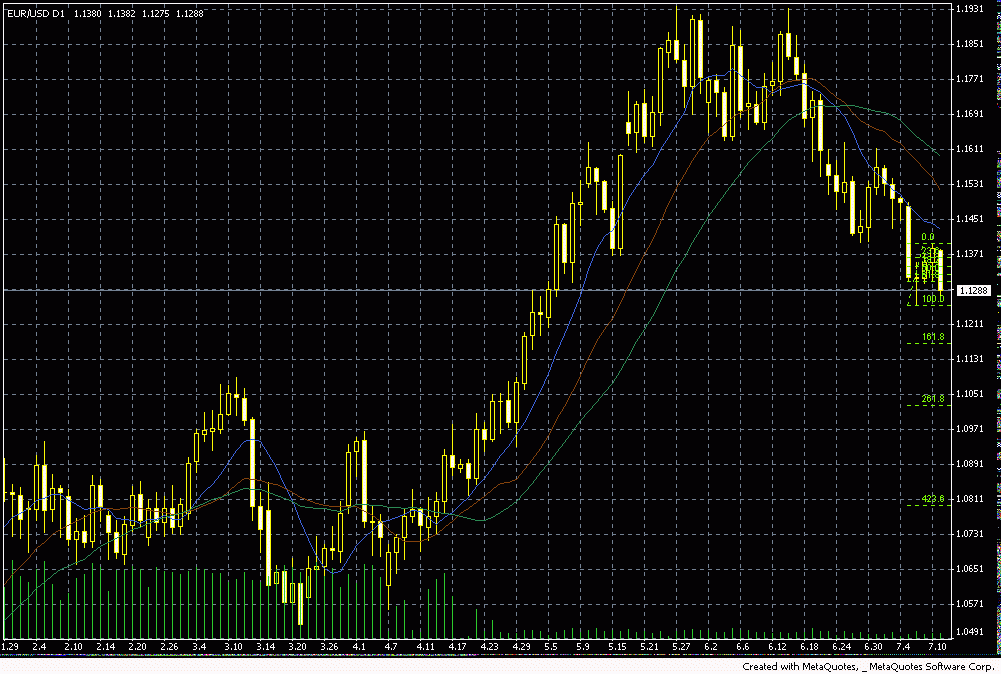
Task: Click the 4.17 date on time axis
Action: pos(458,647)
